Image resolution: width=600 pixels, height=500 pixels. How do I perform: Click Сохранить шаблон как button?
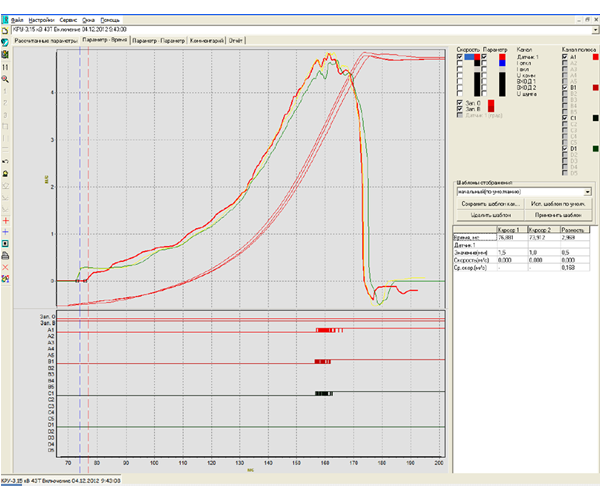pos(491,204)
